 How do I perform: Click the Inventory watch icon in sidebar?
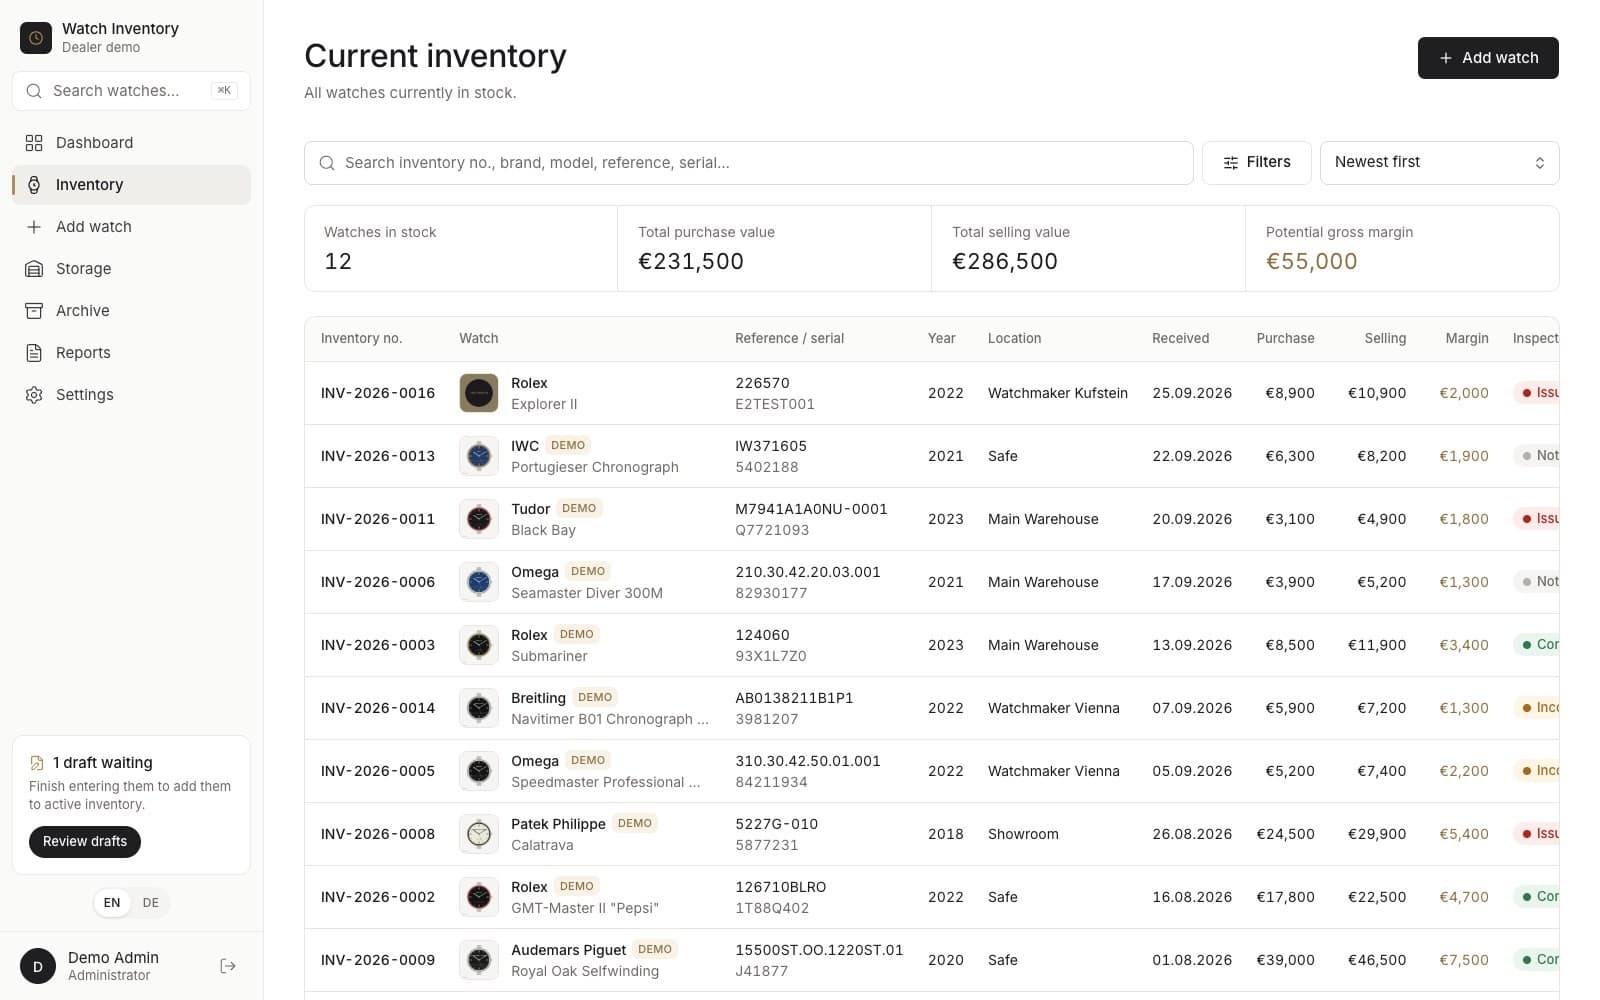click(34, 185)
